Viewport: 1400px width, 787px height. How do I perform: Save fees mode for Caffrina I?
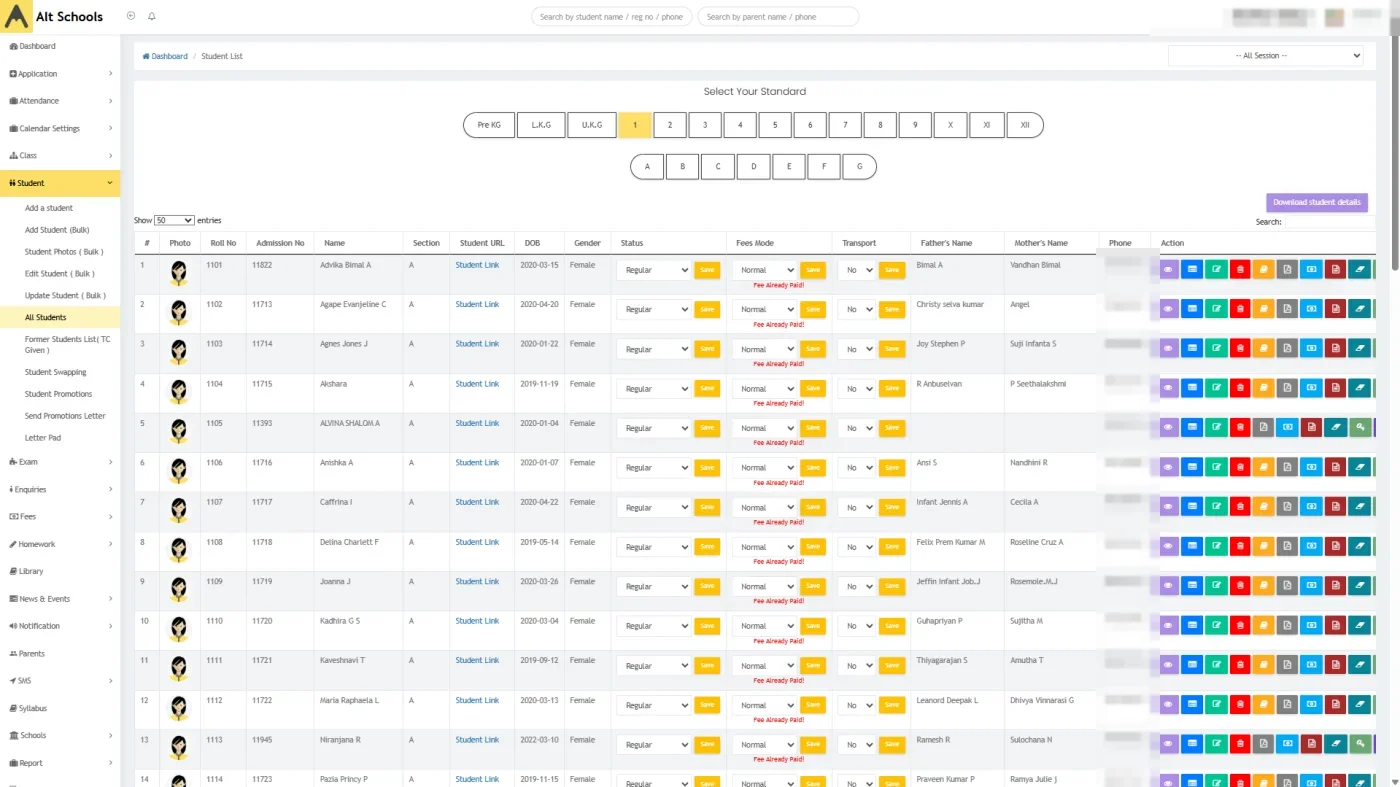click(x=813, y=507)
